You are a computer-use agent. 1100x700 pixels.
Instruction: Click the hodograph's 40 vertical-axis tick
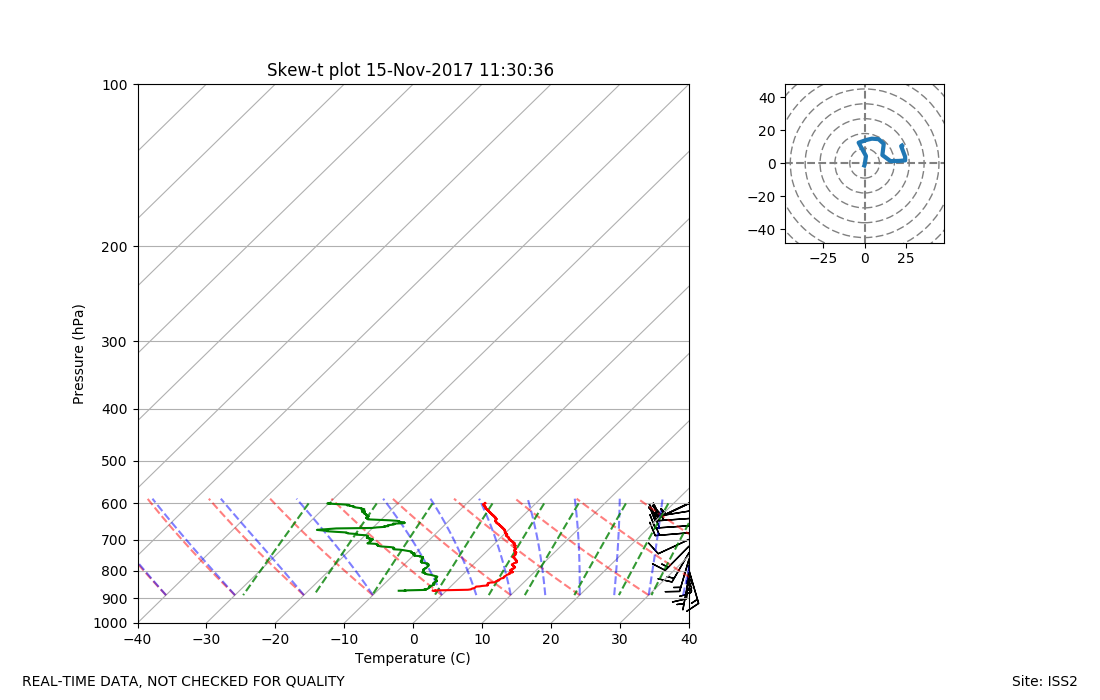pyautogui.click(x=767, y=98)
